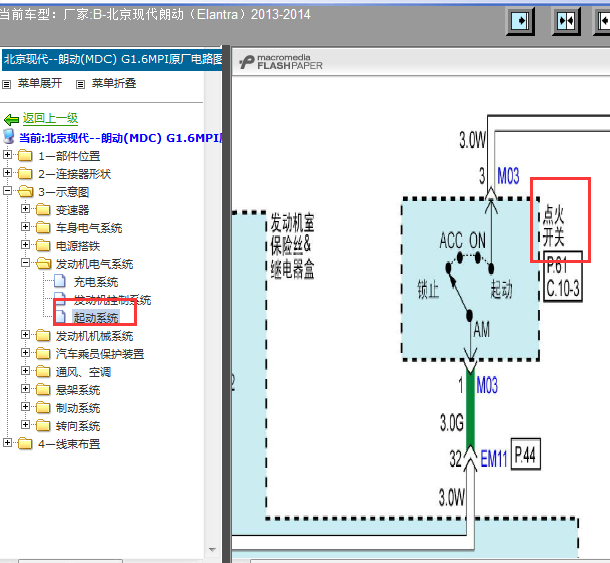The image size is (610, 563).
Task: Click the inward-arrows panel layout button
Action: (x=566, y=21)
